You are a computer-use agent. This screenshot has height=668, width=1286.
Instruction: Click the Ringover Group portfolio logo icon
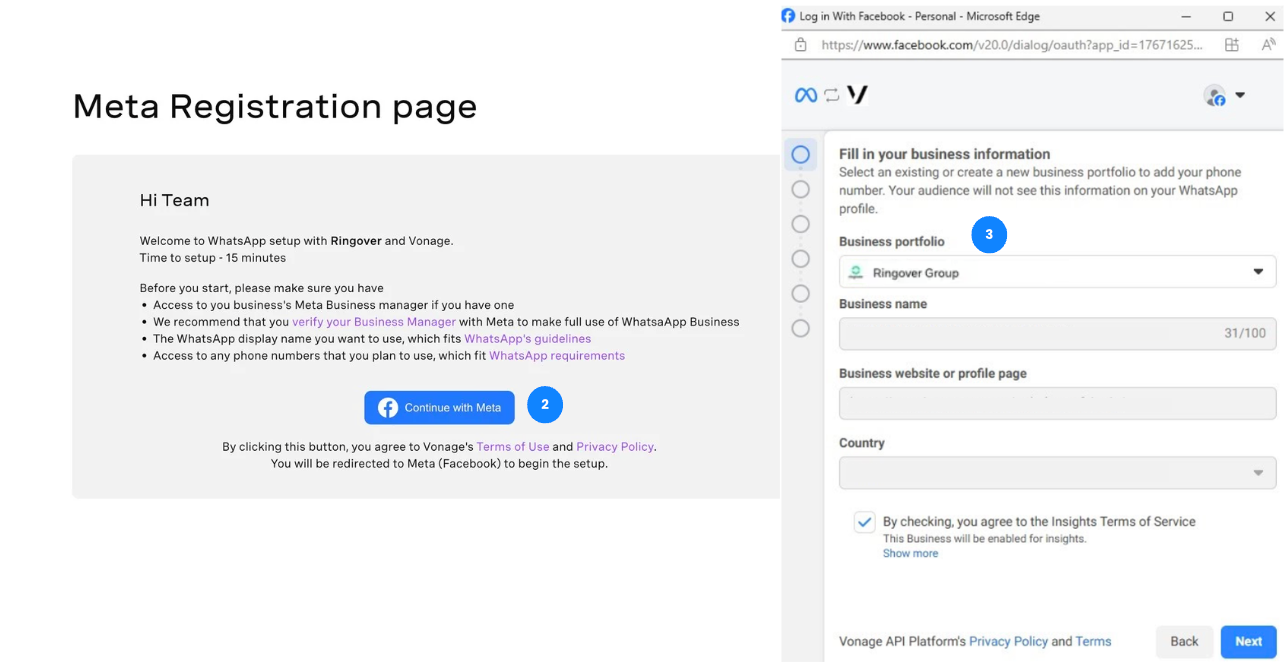[x=856, y=272]
